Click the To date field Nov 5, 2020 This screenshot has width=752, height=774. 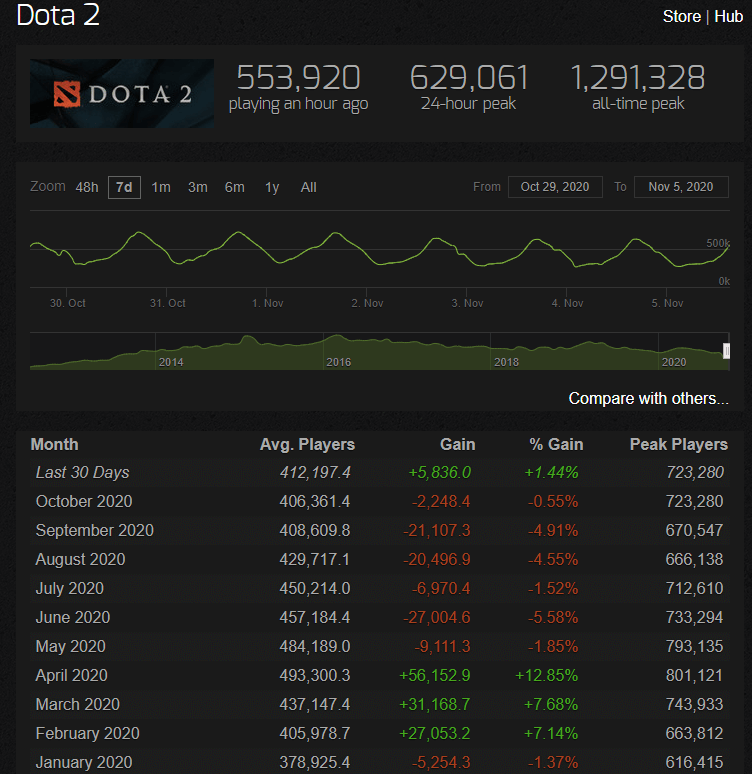[681, 187]
